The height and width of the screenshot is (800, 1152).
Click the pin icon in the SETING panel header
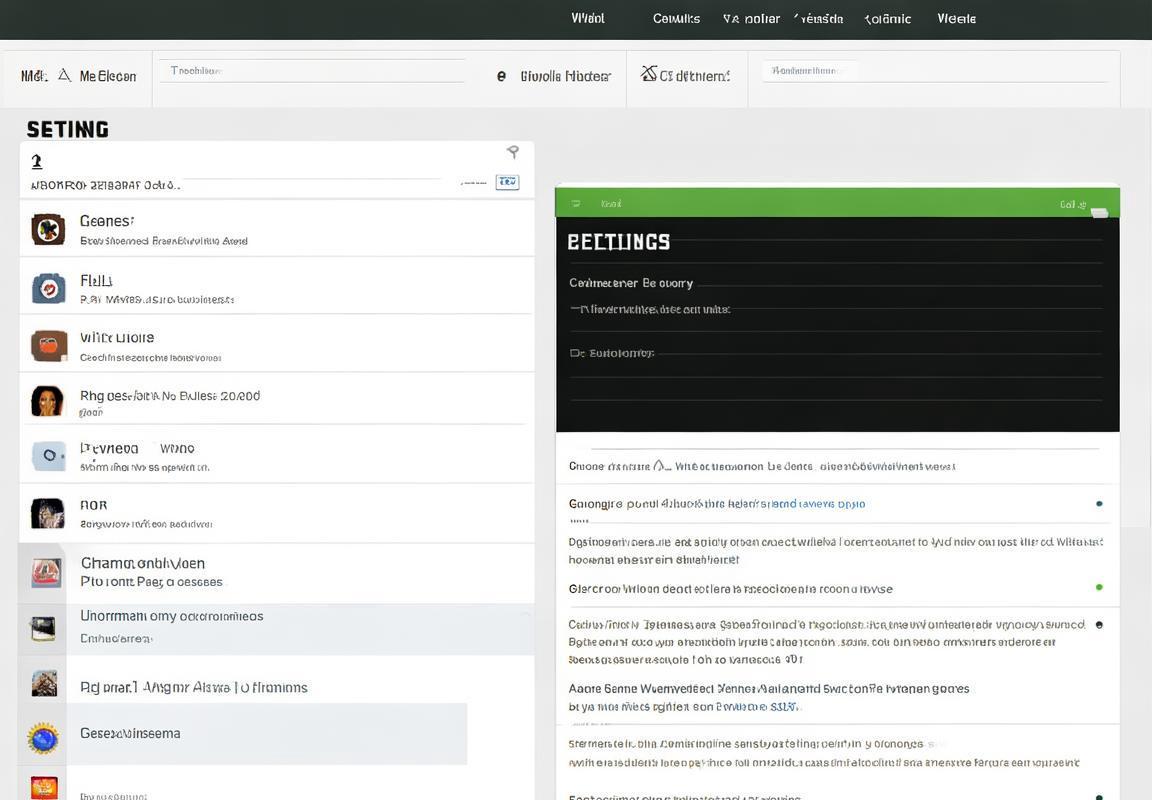point(513,152)
